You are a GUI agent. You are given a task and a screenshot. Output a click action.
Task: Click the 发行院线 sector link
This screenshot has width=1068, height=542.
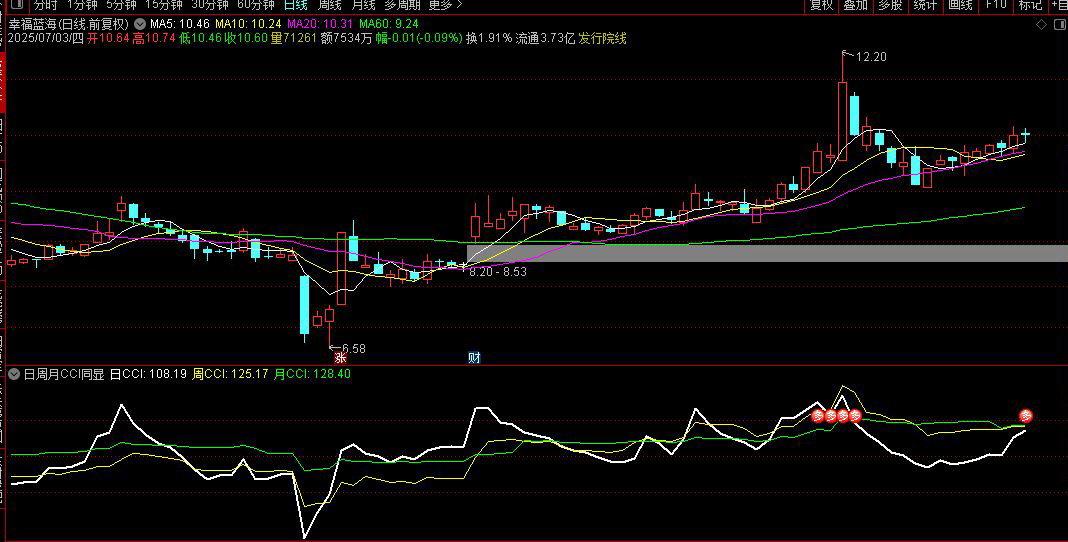coord(602,38)
